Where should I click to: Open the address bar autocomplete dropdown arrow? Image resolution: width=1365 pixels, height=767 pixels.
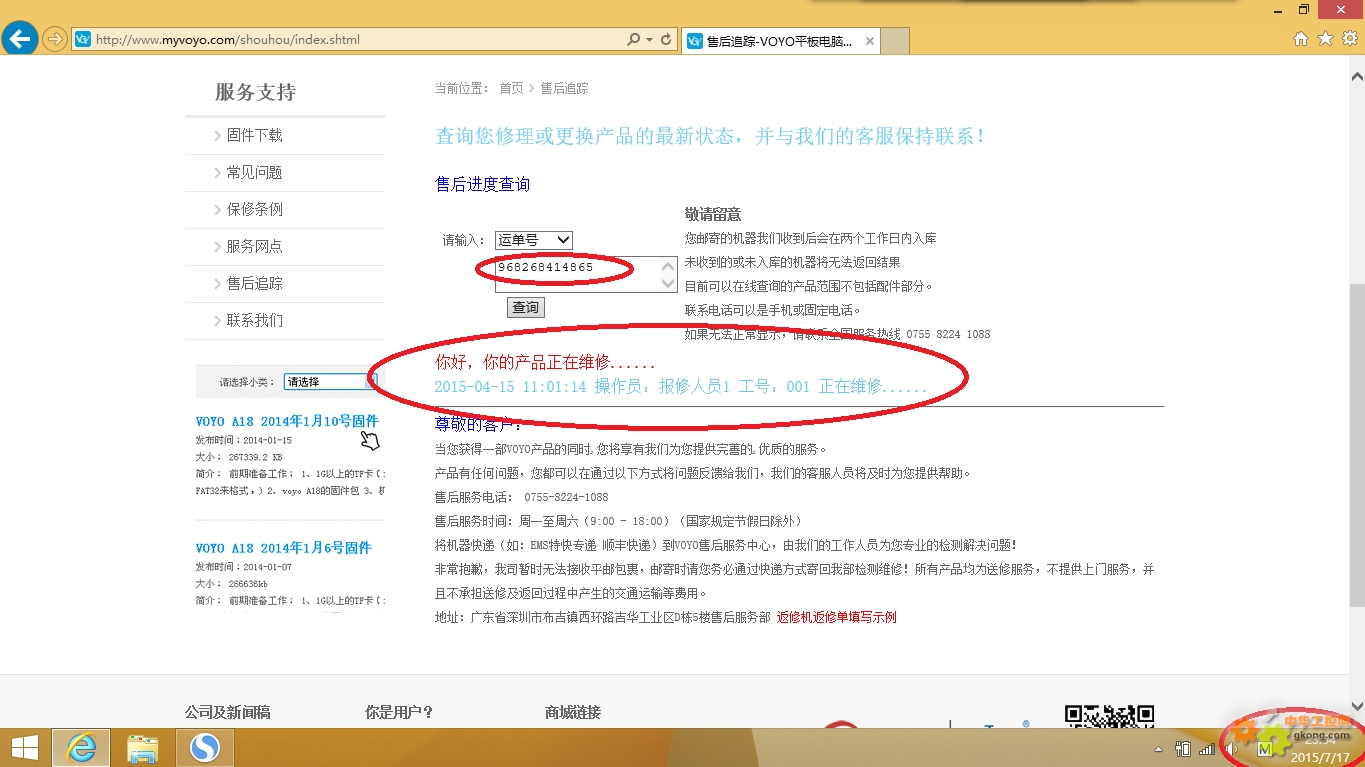click(x=650, y=40)
